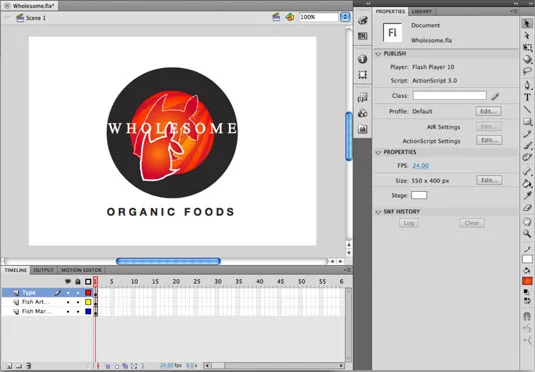The image size is (535, 372).
Task: Collapse the PUBLISH section
Action: coord(378,54)
